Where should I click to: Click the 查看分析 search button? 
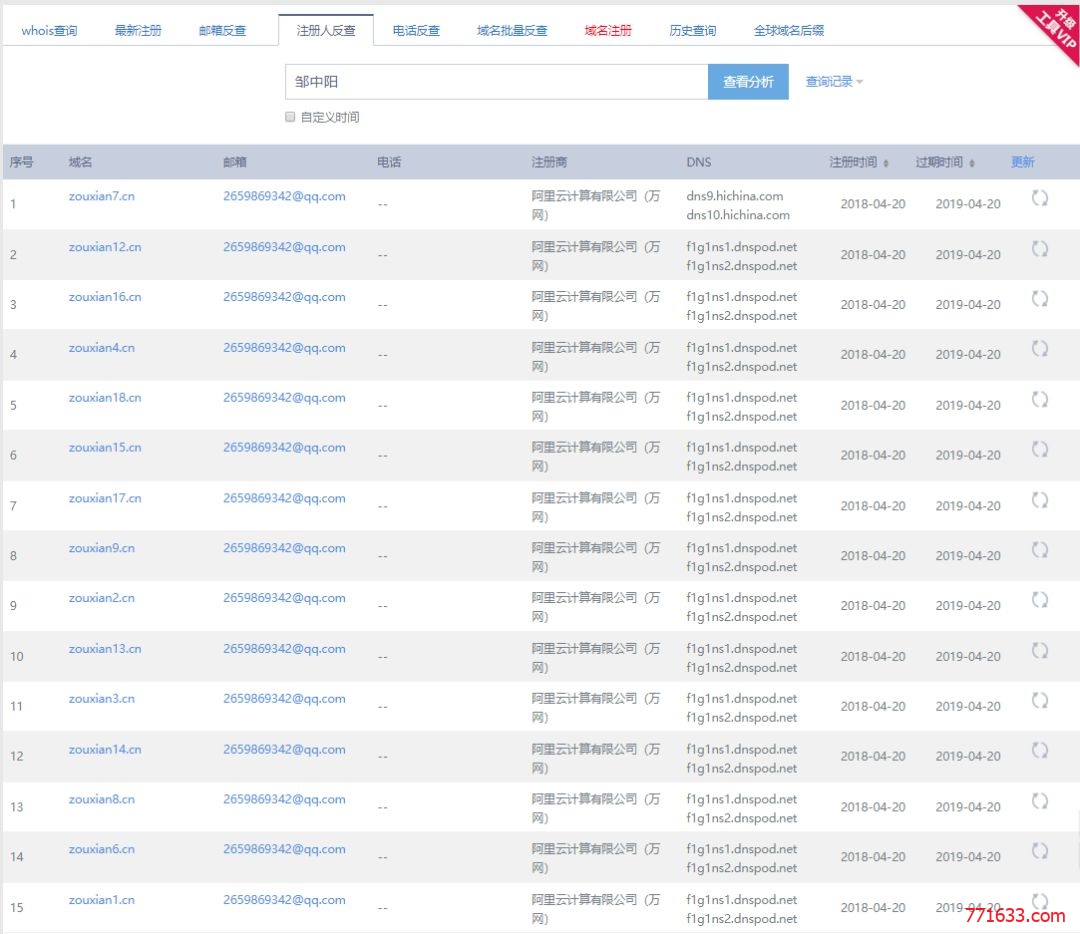point(748,82)
